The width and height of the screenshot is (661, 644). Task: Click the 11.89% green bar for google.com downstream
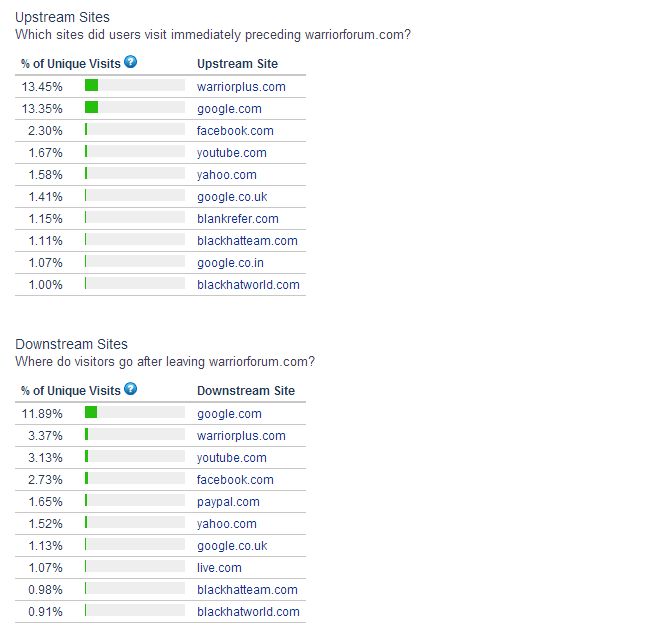point(91,412)
